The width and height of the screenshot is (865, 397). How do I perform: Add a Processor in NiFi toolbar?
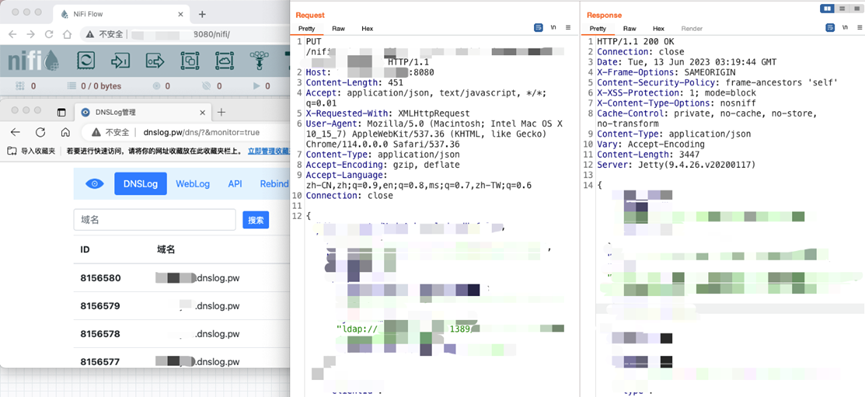tap(86, 60)
